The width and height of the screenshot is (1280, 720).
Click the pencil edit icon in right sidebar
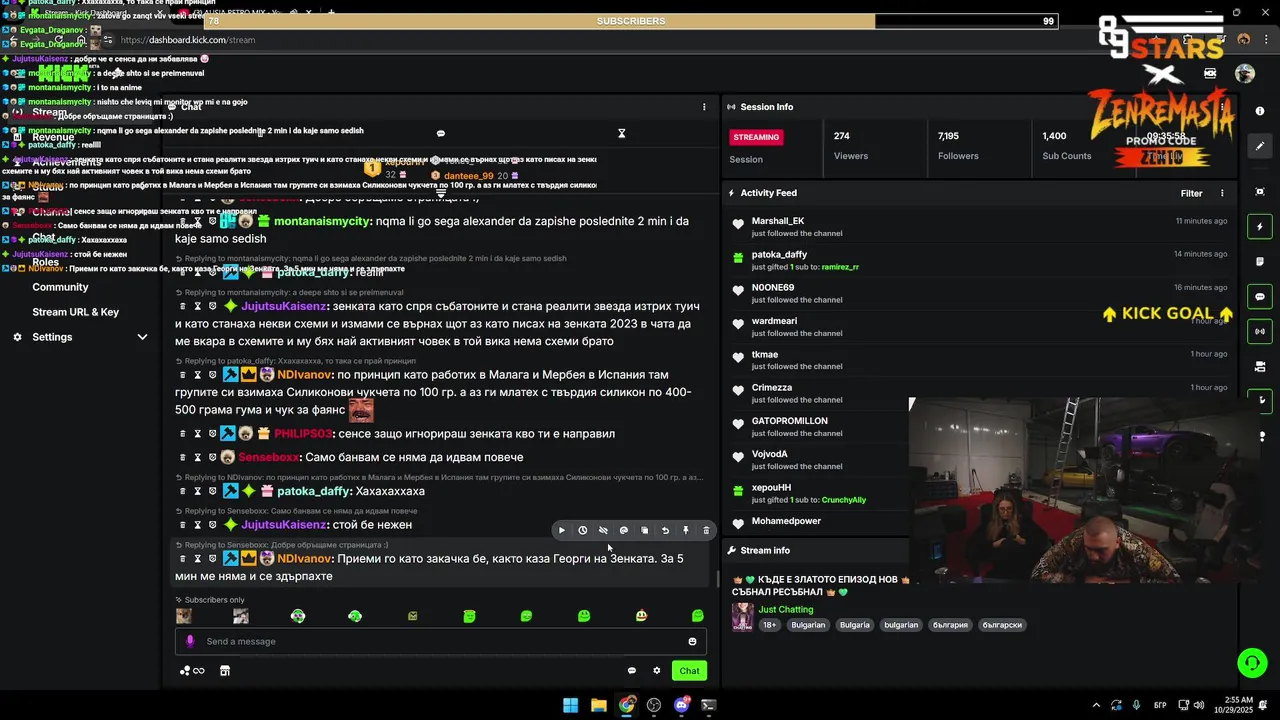[1260, 146]
